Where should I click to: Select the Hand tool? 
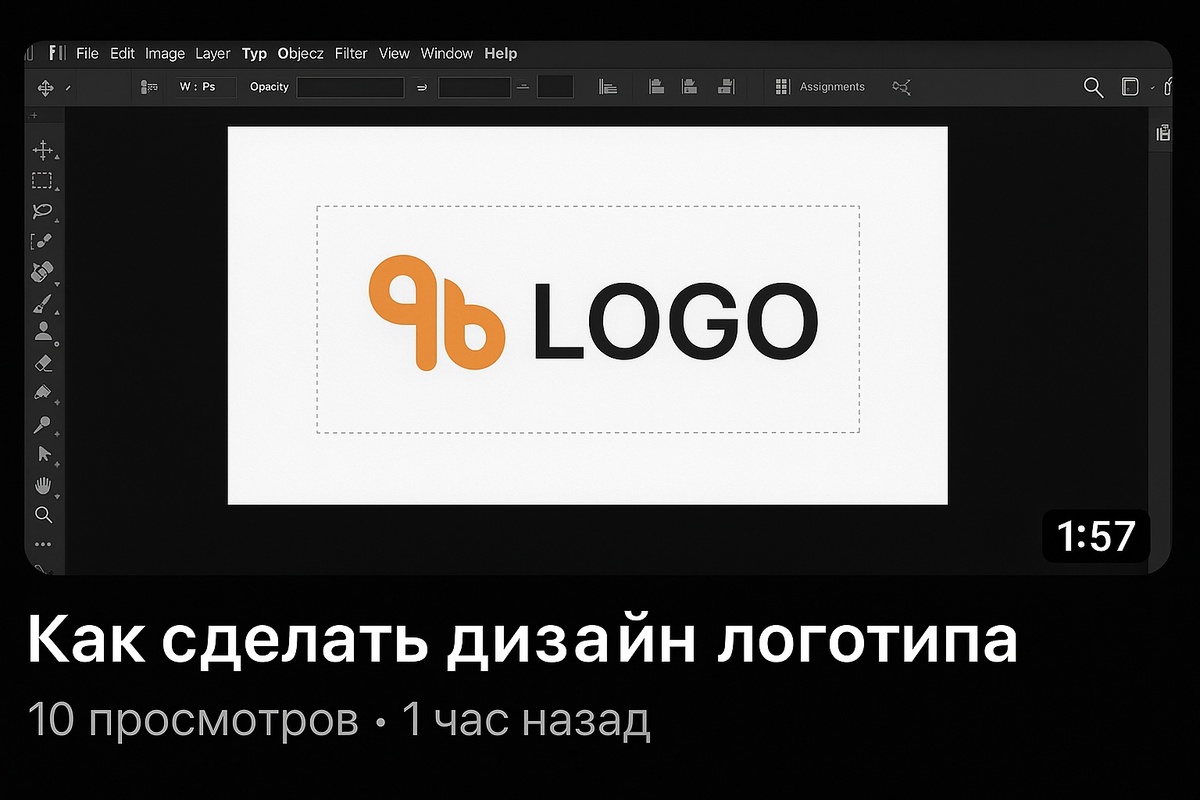(43, 485)
